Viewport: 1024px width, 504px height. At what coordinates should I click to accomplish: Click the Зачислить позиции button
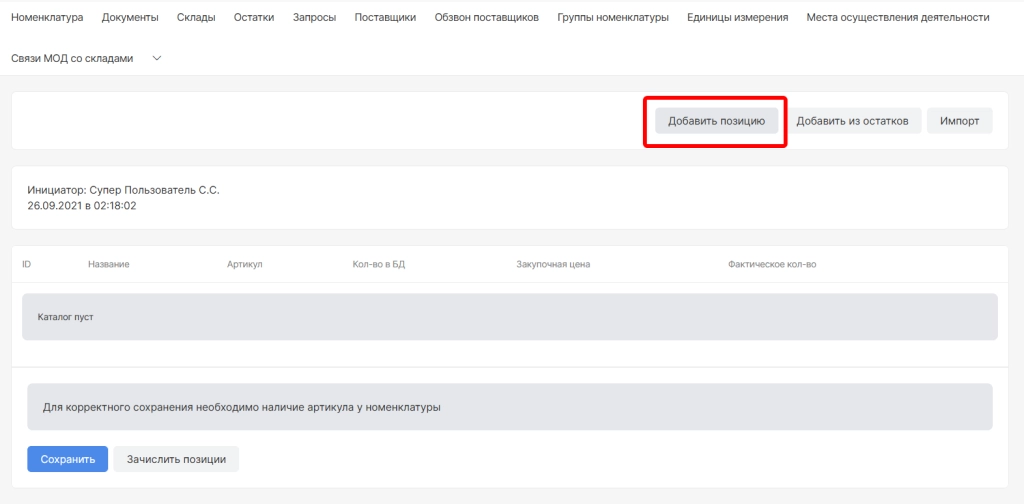coord(176,459)
